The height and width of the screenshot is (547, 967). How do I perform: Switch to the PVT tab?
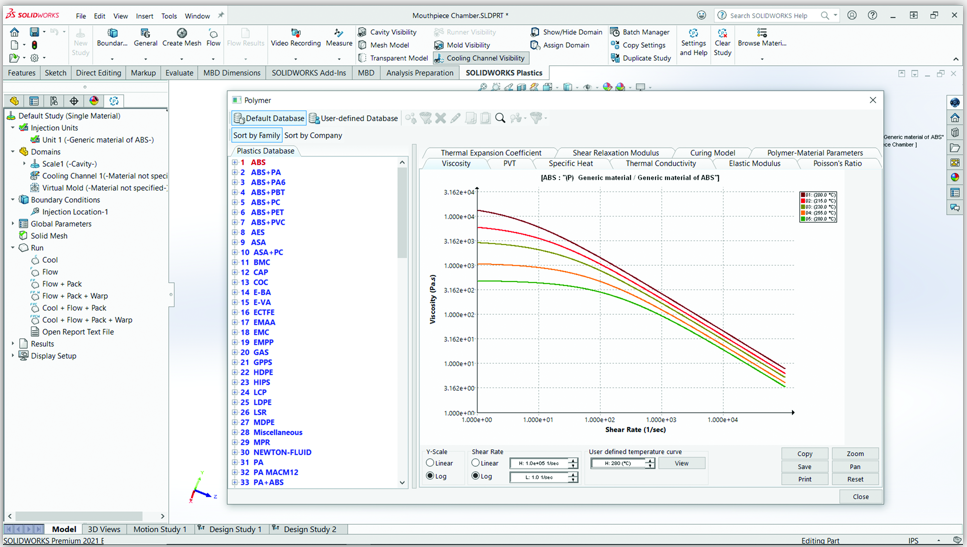(509, 163)
